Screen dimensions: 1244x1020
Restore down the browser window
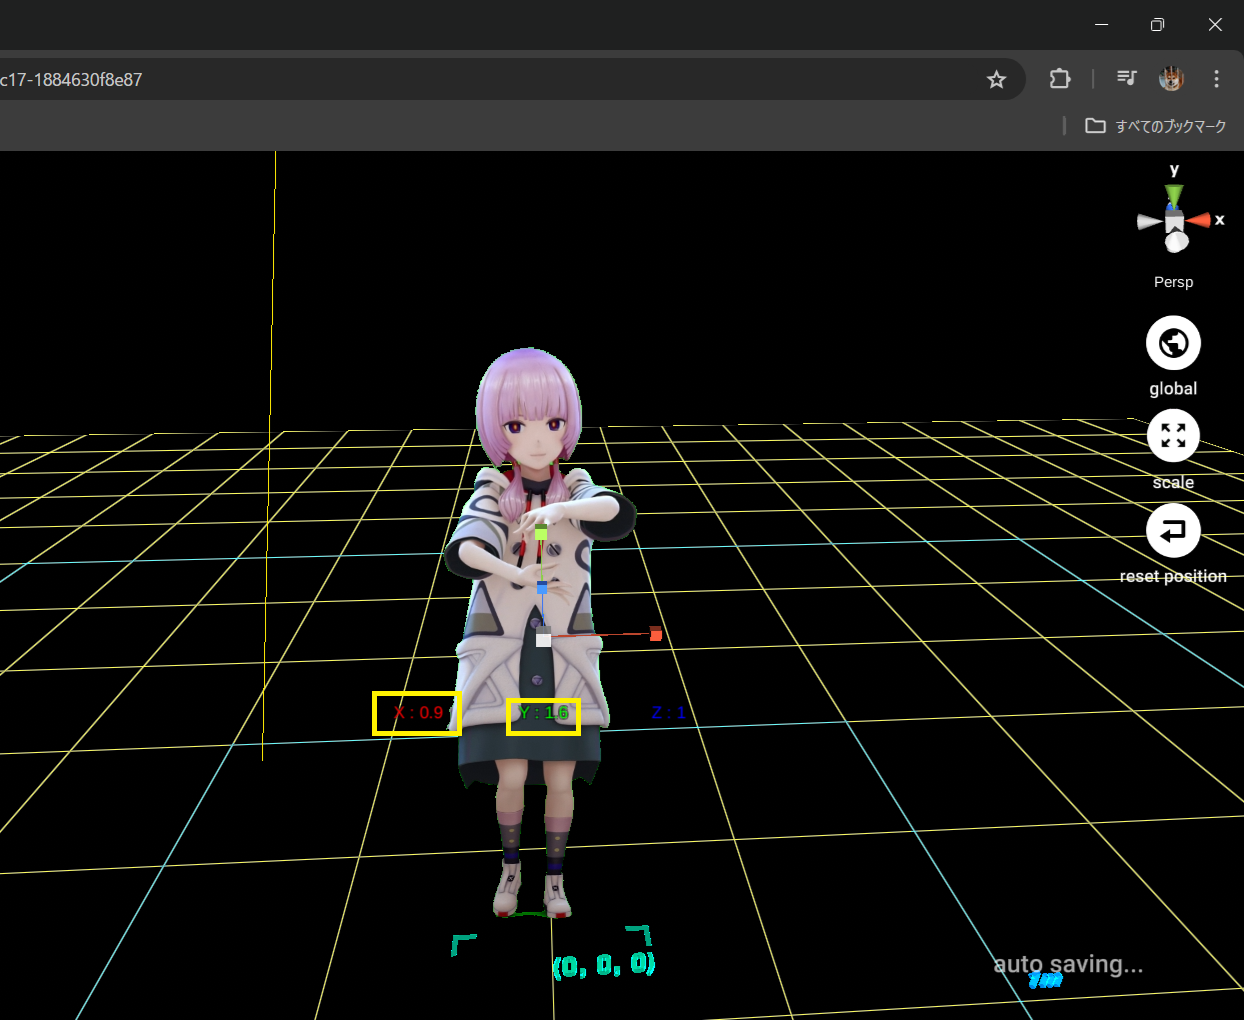coord(1157,24)
